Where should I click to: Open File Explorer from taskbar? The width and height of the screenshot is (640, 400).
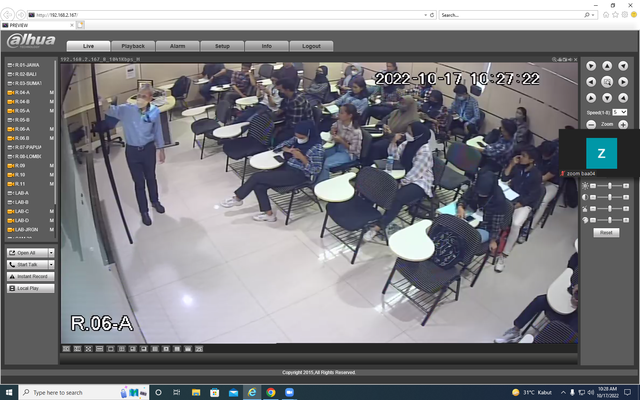coord(196,392)
